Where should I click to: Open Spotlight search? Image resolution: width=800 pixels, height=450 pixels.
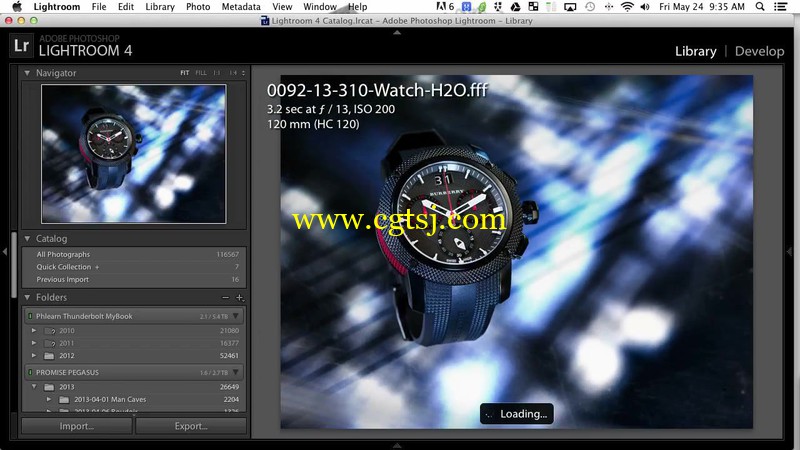pyautogui.click(x=760, y=7)
